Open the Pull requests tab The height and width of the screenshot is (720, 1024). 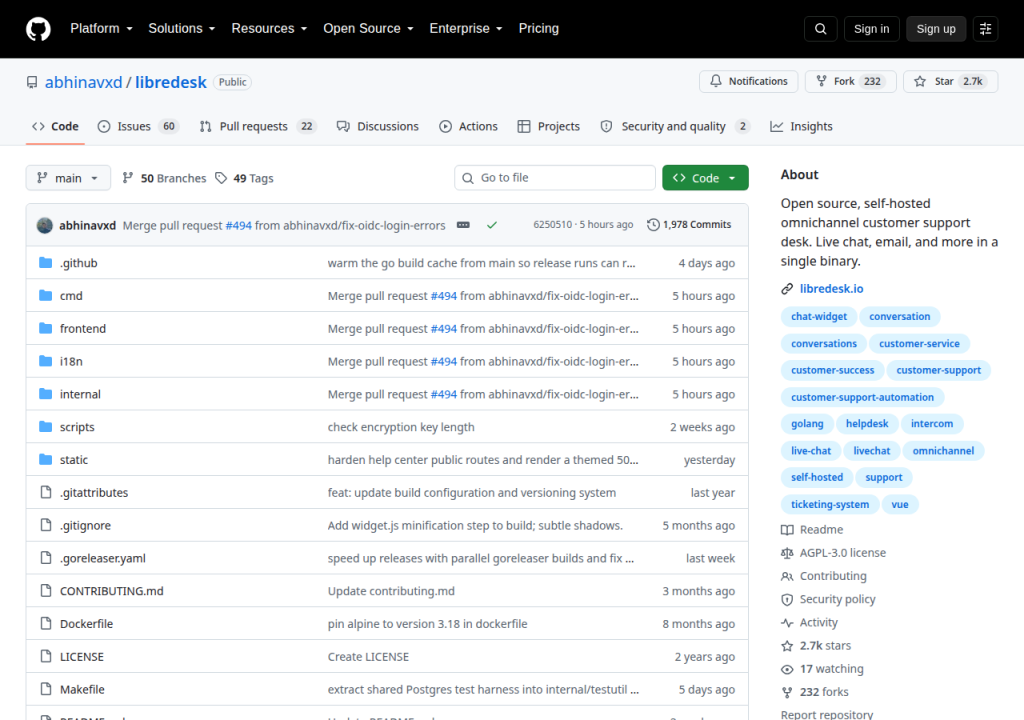click(257, 127)
